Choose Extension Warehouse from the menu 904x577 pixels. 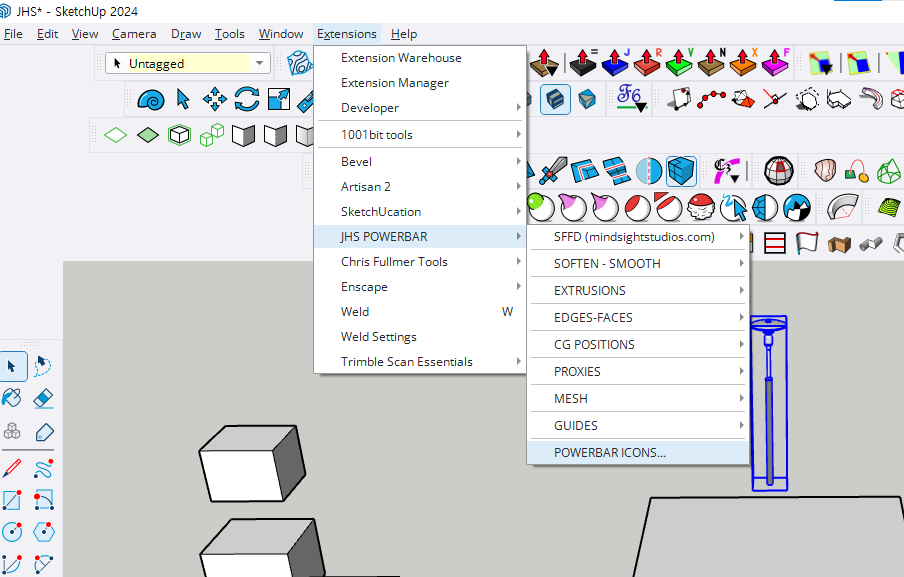pyautogui.click(x=420, y=58)
